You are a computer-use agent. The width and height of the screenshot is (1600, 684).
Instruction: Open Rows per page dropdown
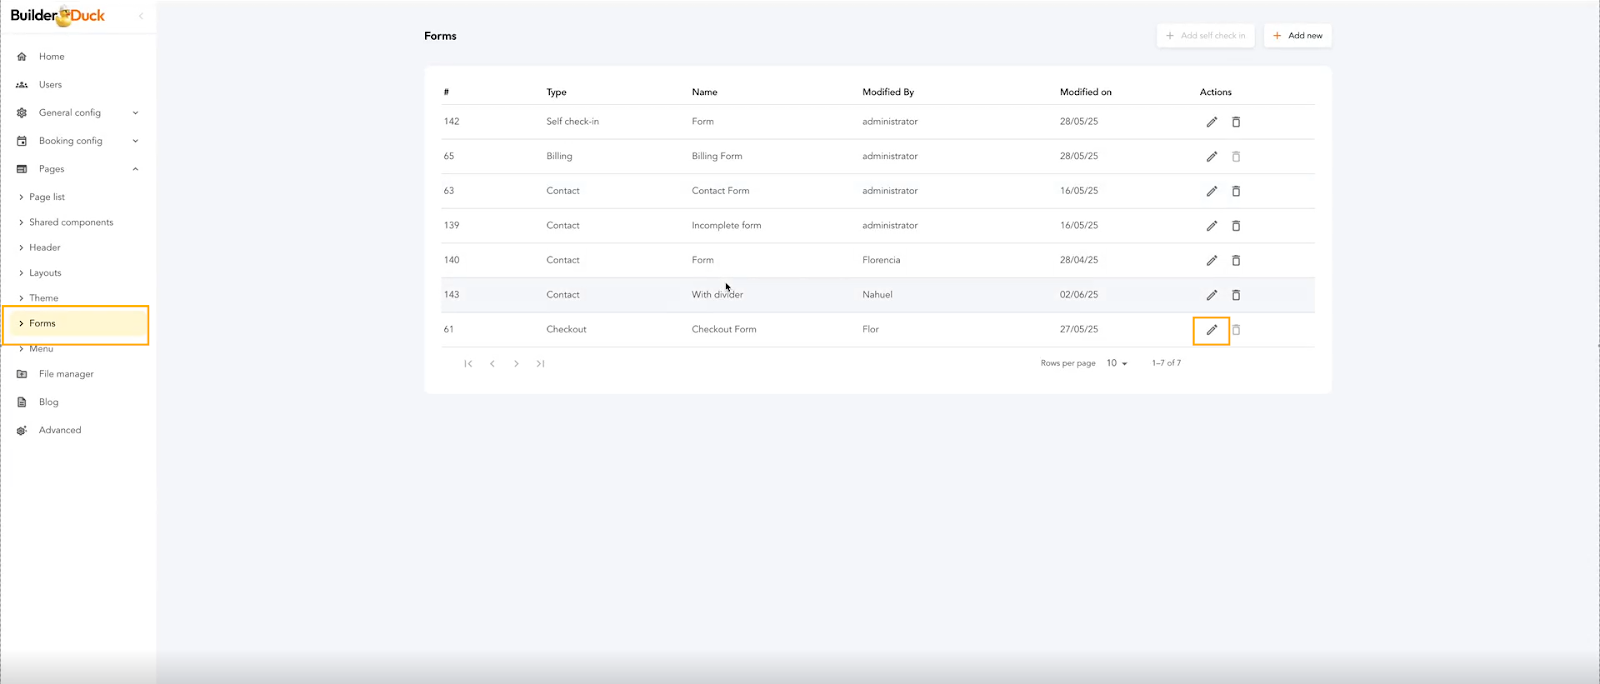[x=1117, y=363]
